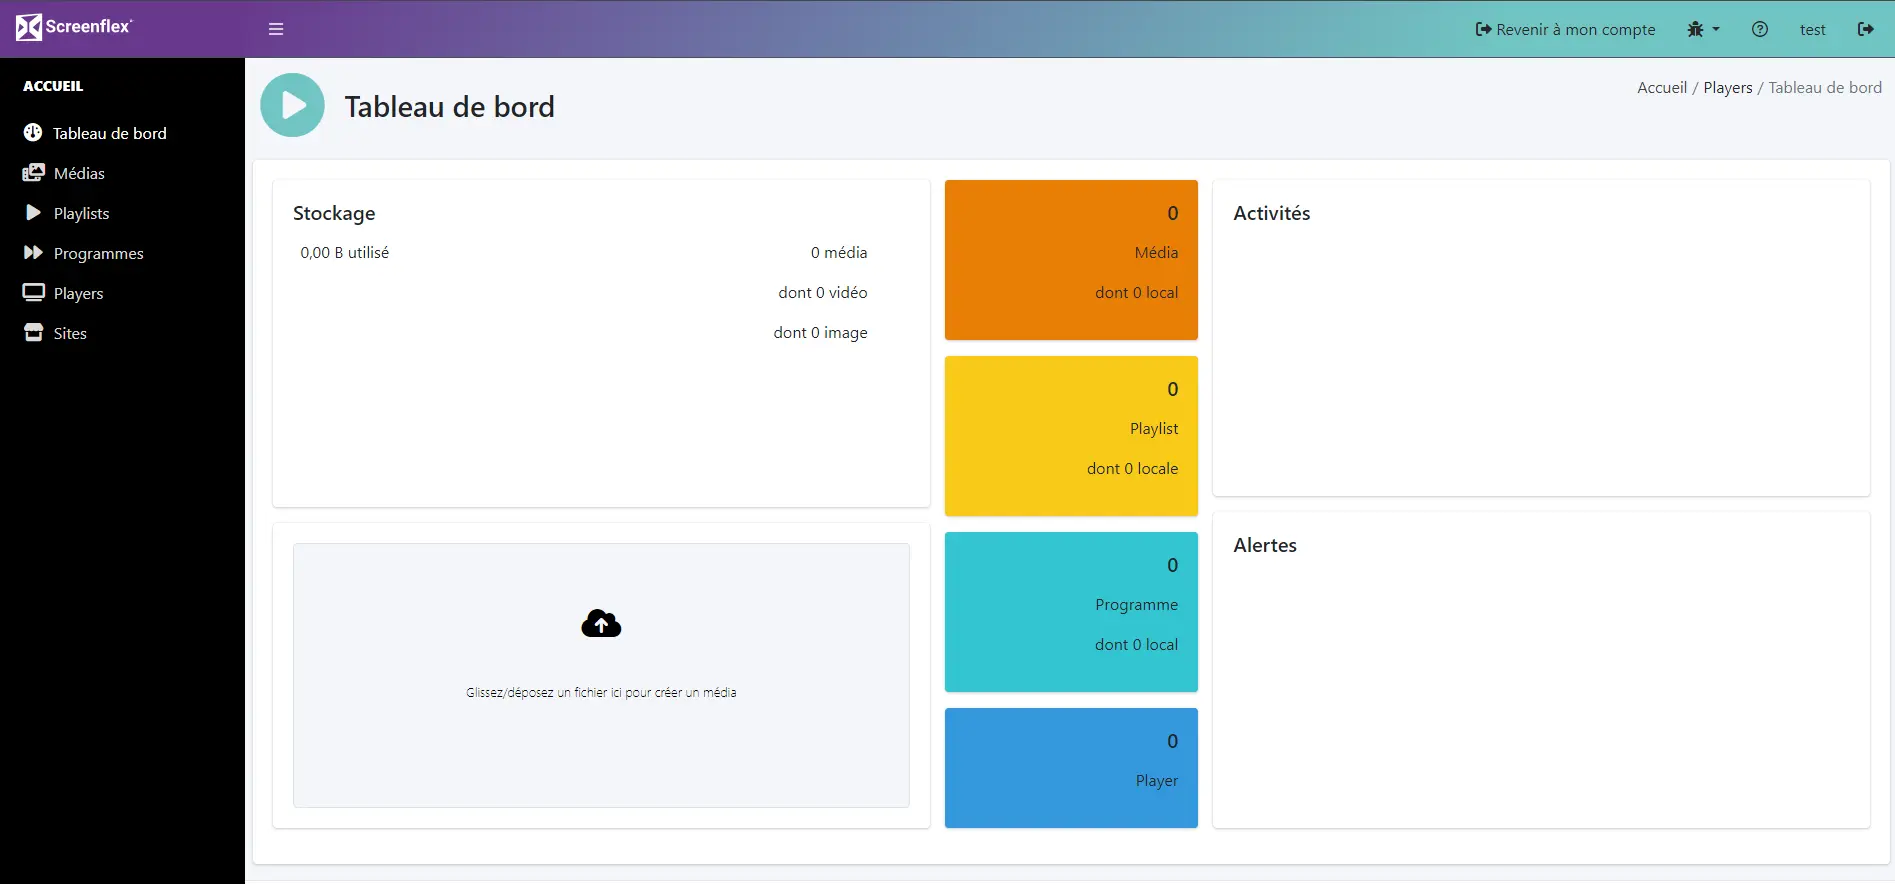Click the Alertes heading
Screen dimensions: 1895x884
(x=1265, y=545)
